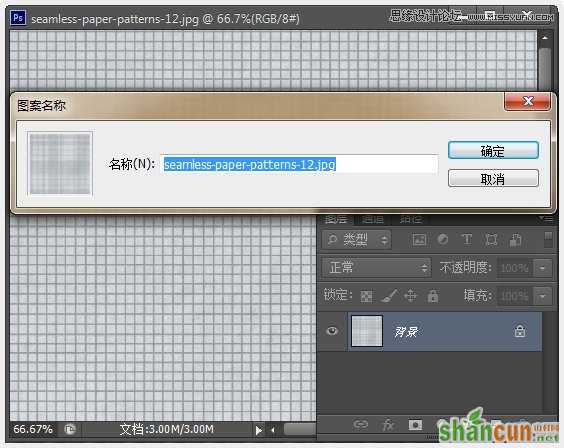Switch to the 通道 channels tab
The height and width of the screenshot is (448, 564).
373,219
